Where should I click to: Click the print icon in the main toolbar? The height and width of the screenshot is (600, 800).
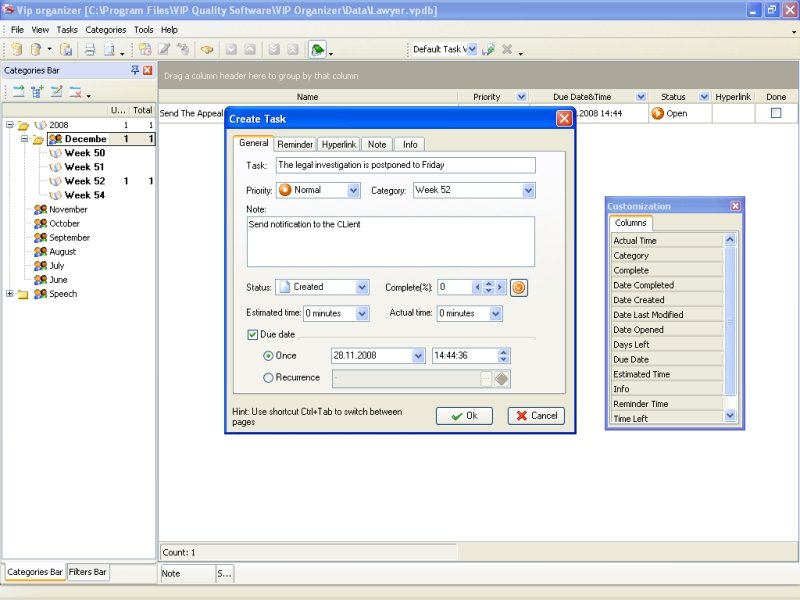click(x=89, y=49)
